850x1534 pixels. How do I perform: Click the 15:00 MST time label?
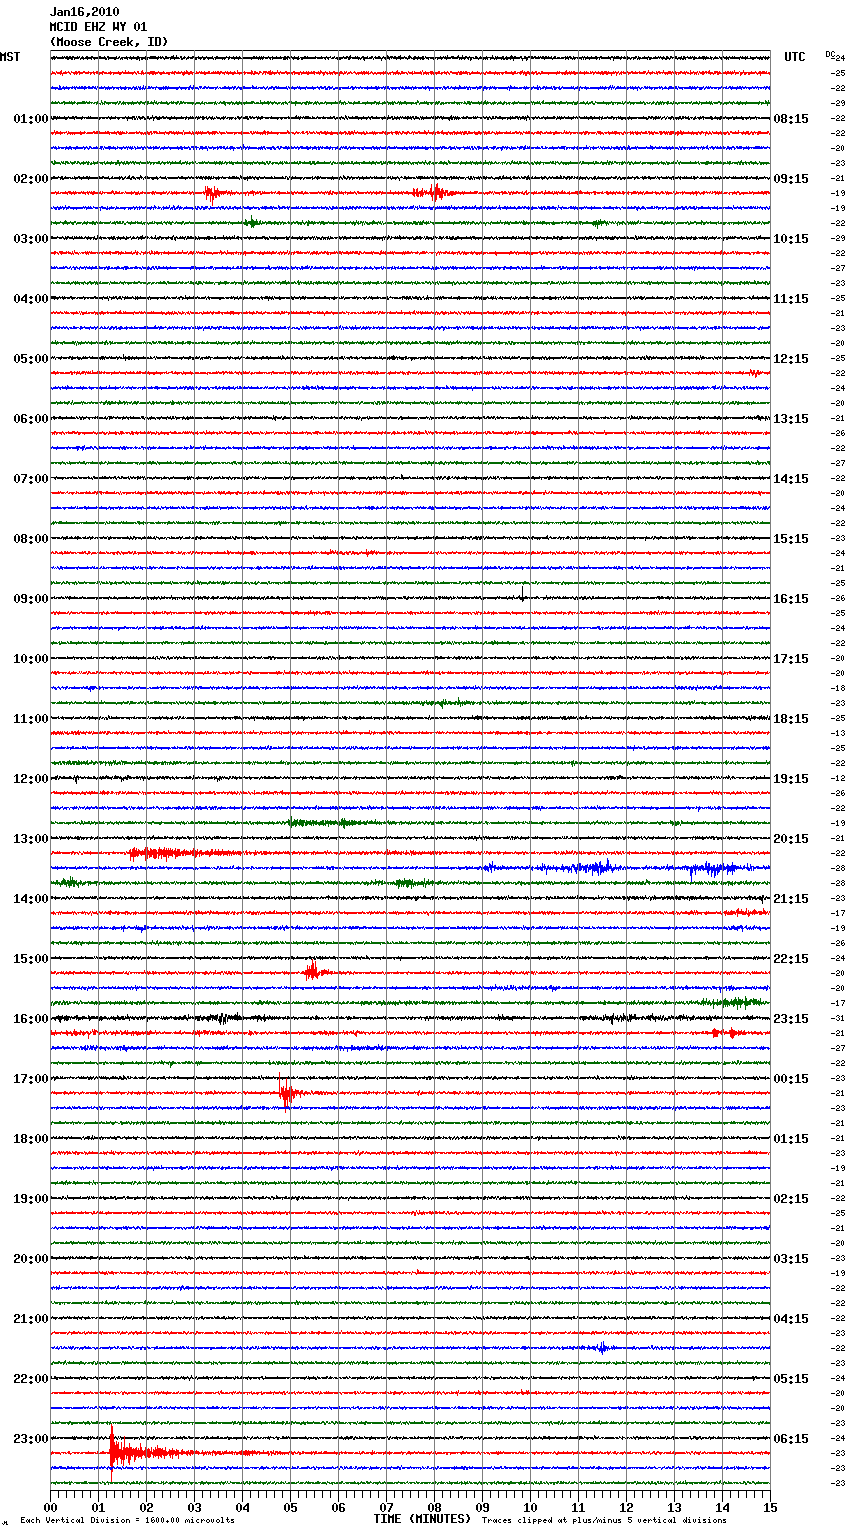click(x=31, y=959)
